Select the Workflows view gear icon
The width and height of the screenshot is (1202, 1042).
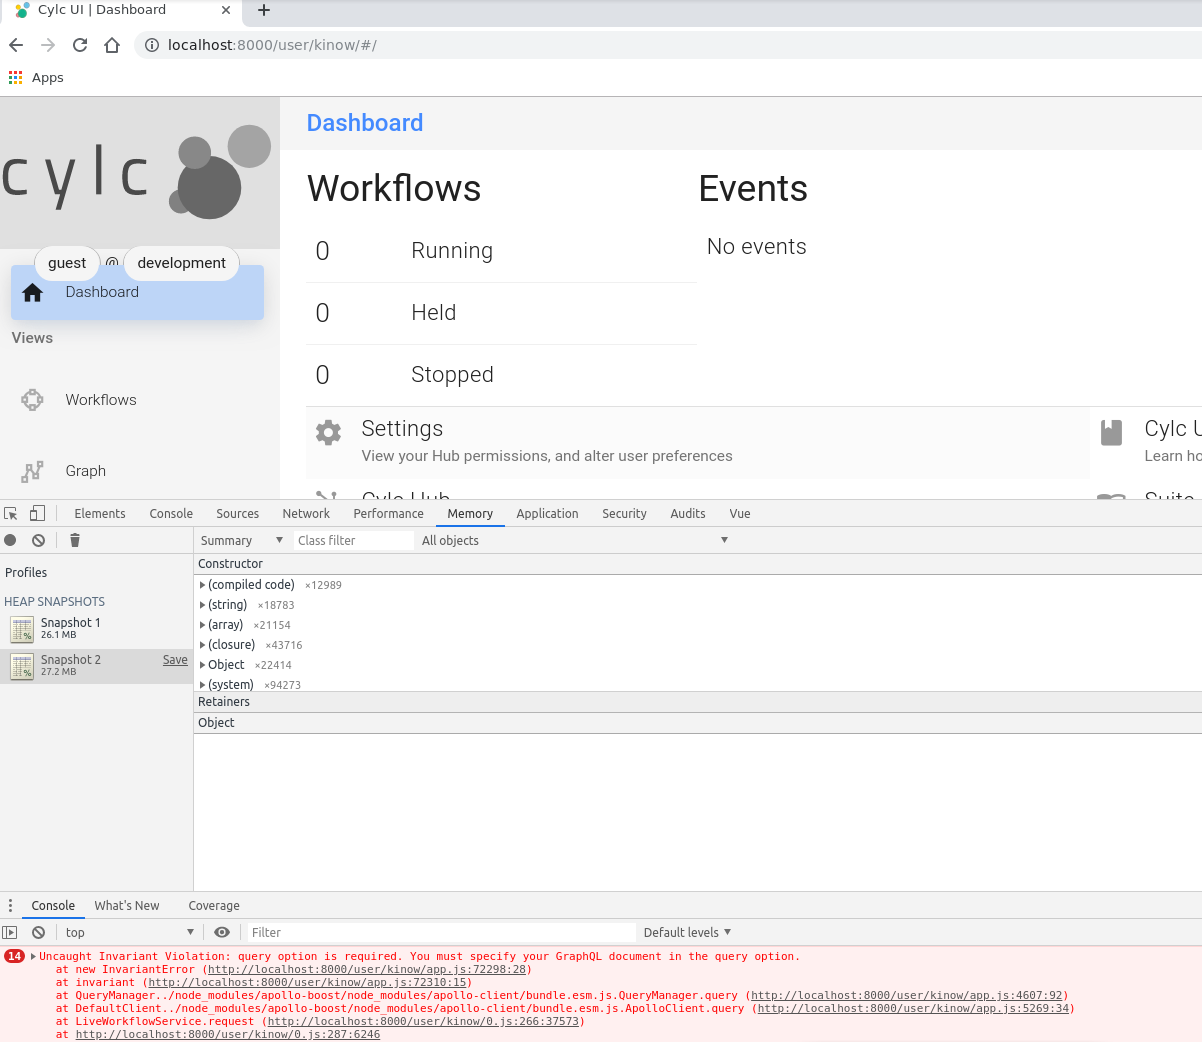[x=33, y=399]
